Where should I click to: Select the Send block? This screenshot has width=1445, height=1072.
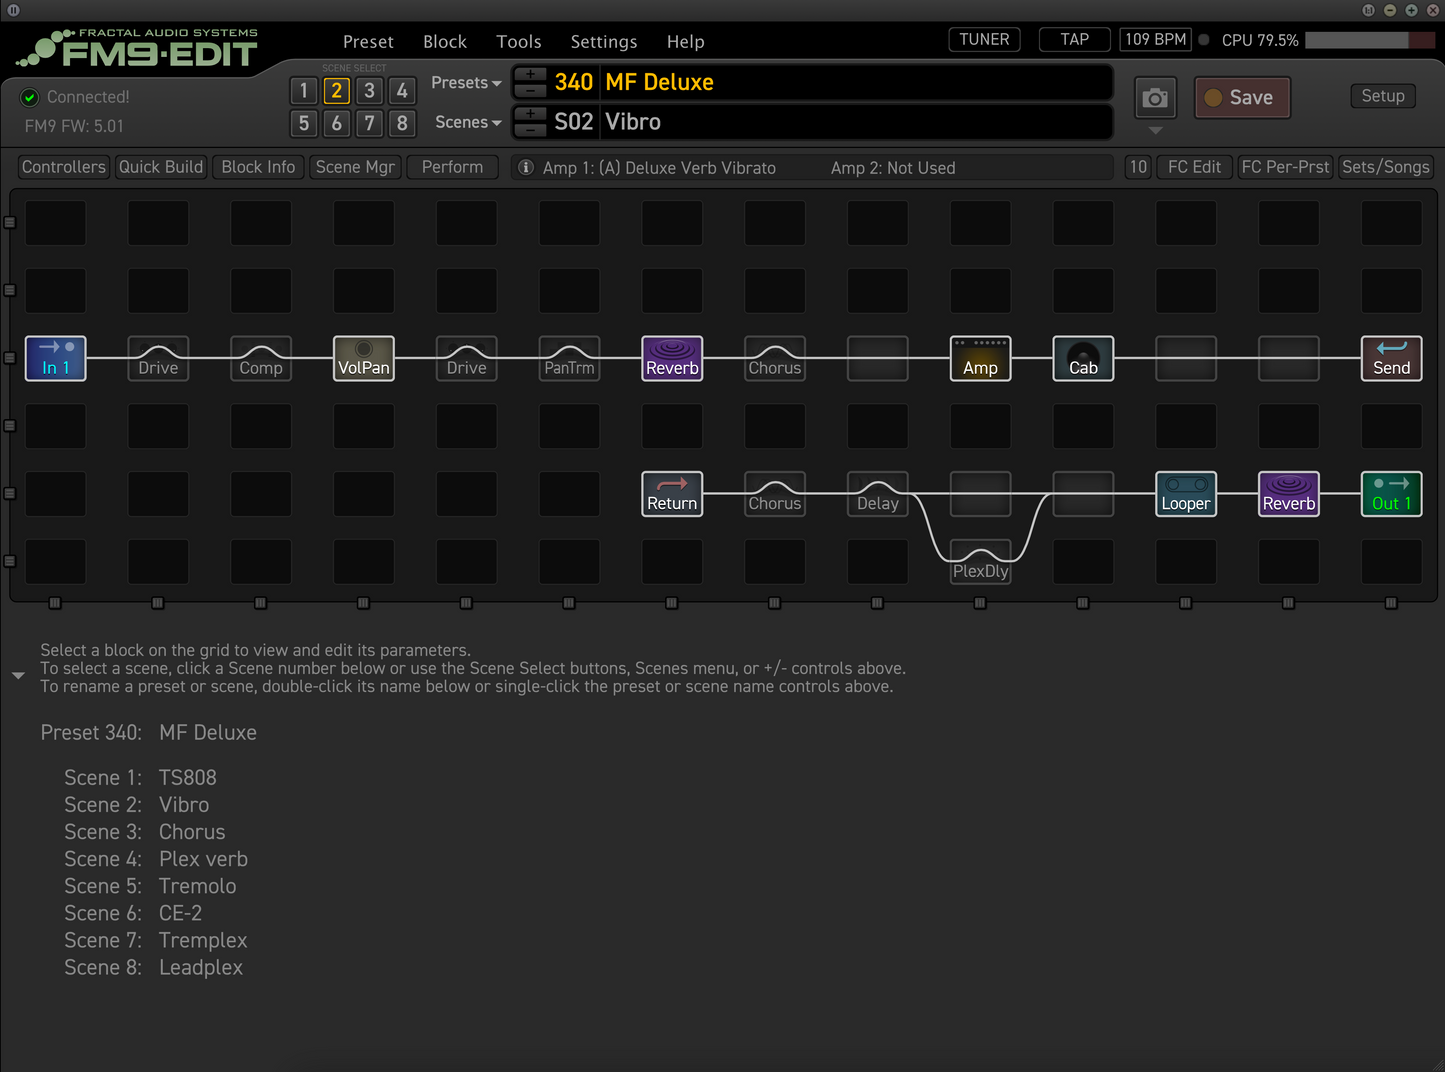[1392, 358]
